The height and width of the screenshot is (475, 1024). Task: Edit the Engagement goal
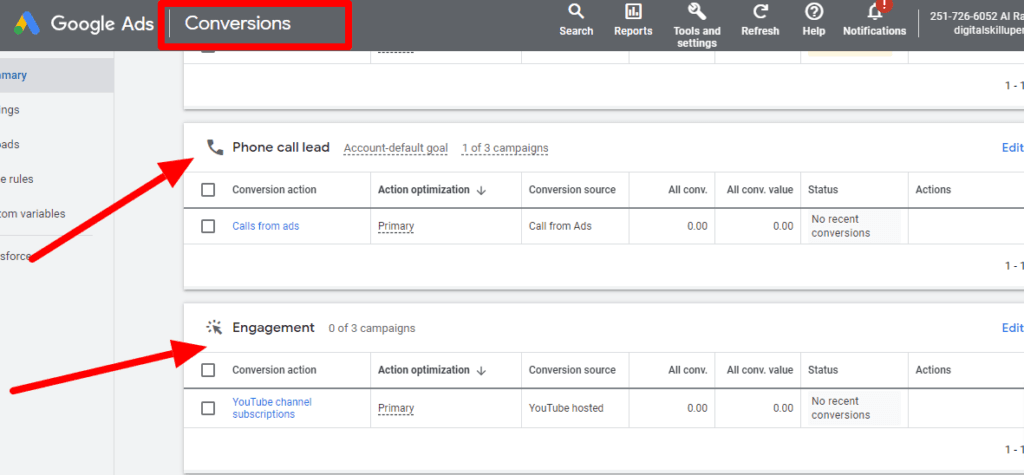(1012, 328)
